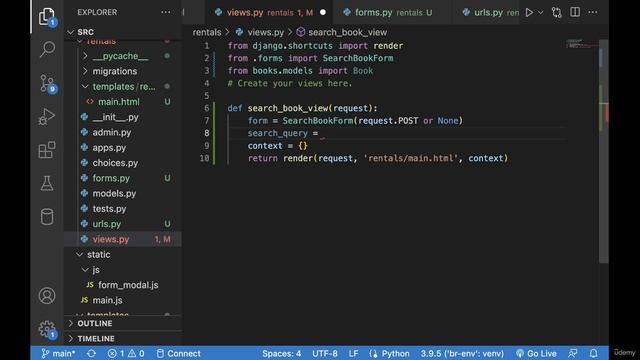Click the sync changes icon in status bar
The height and width of the screenshot is (360, 640).
point(91,353)
